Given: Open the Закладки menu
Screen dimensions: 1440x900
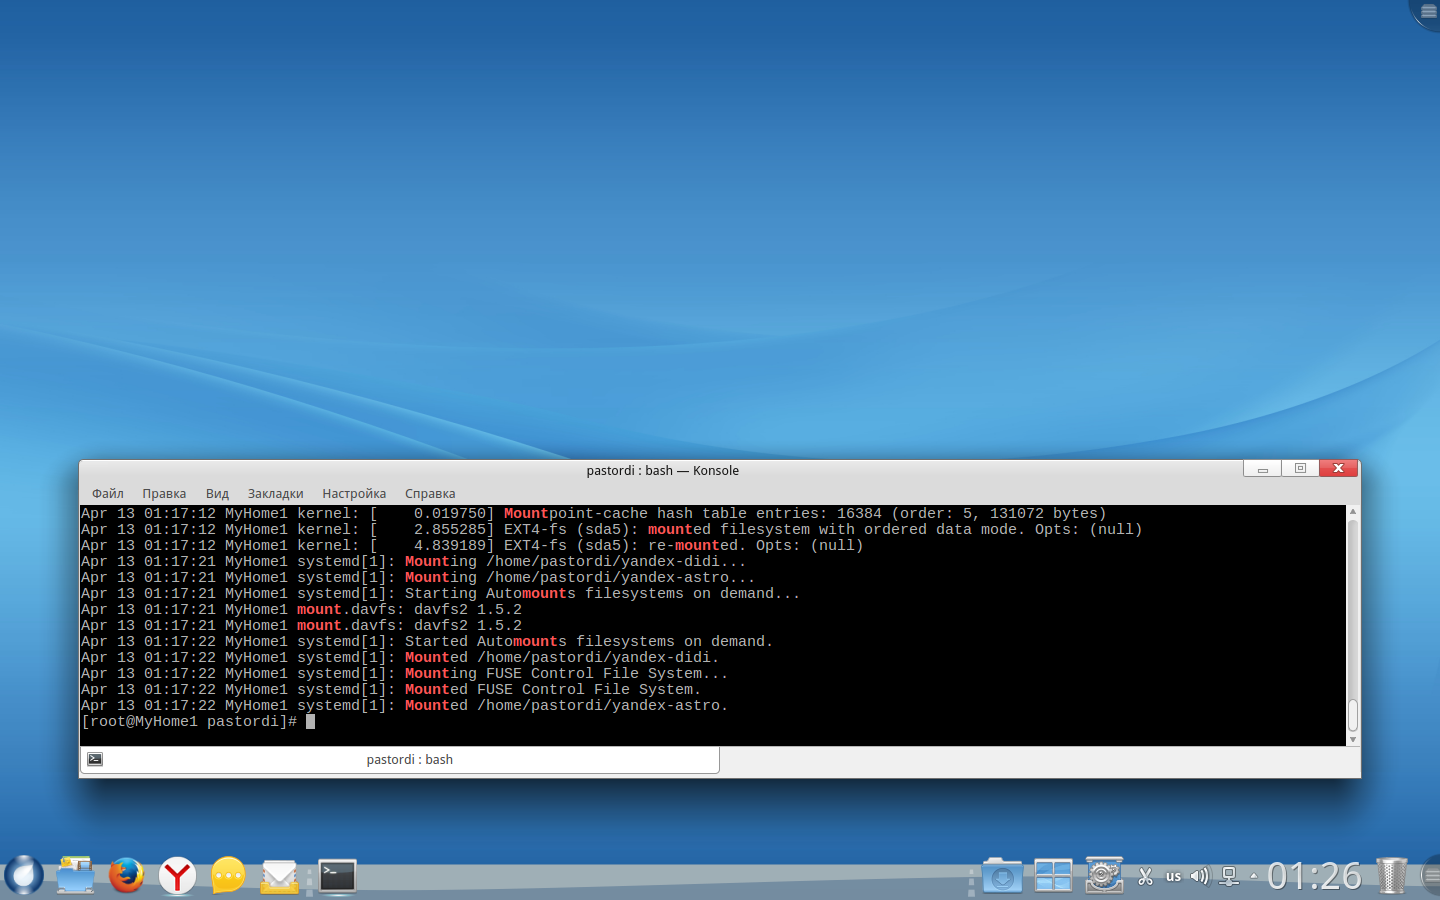Looking at the screenshot, I should 275,494.
